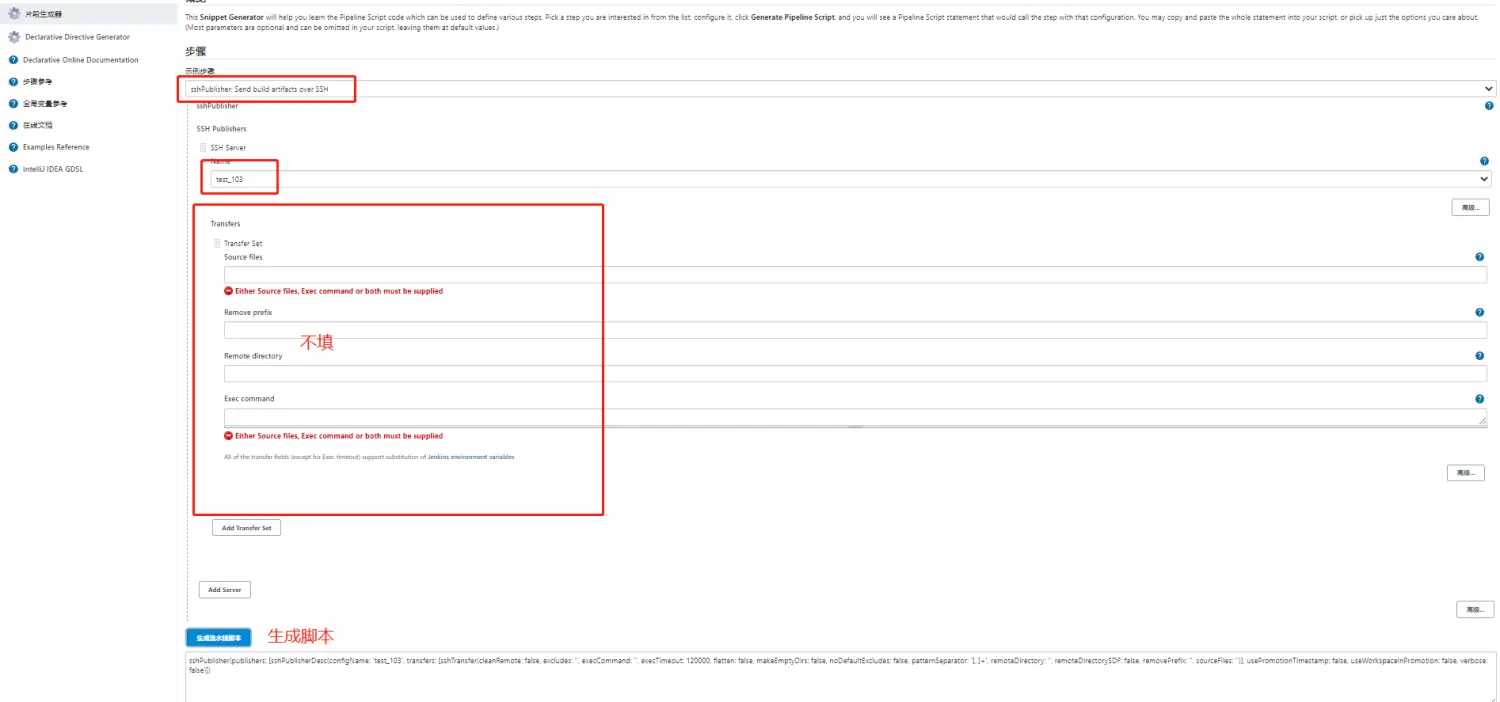Expand the sshPublisher sample step dropdown
The height and width of the screenshot is (702, 1500).
pos(840,89)
